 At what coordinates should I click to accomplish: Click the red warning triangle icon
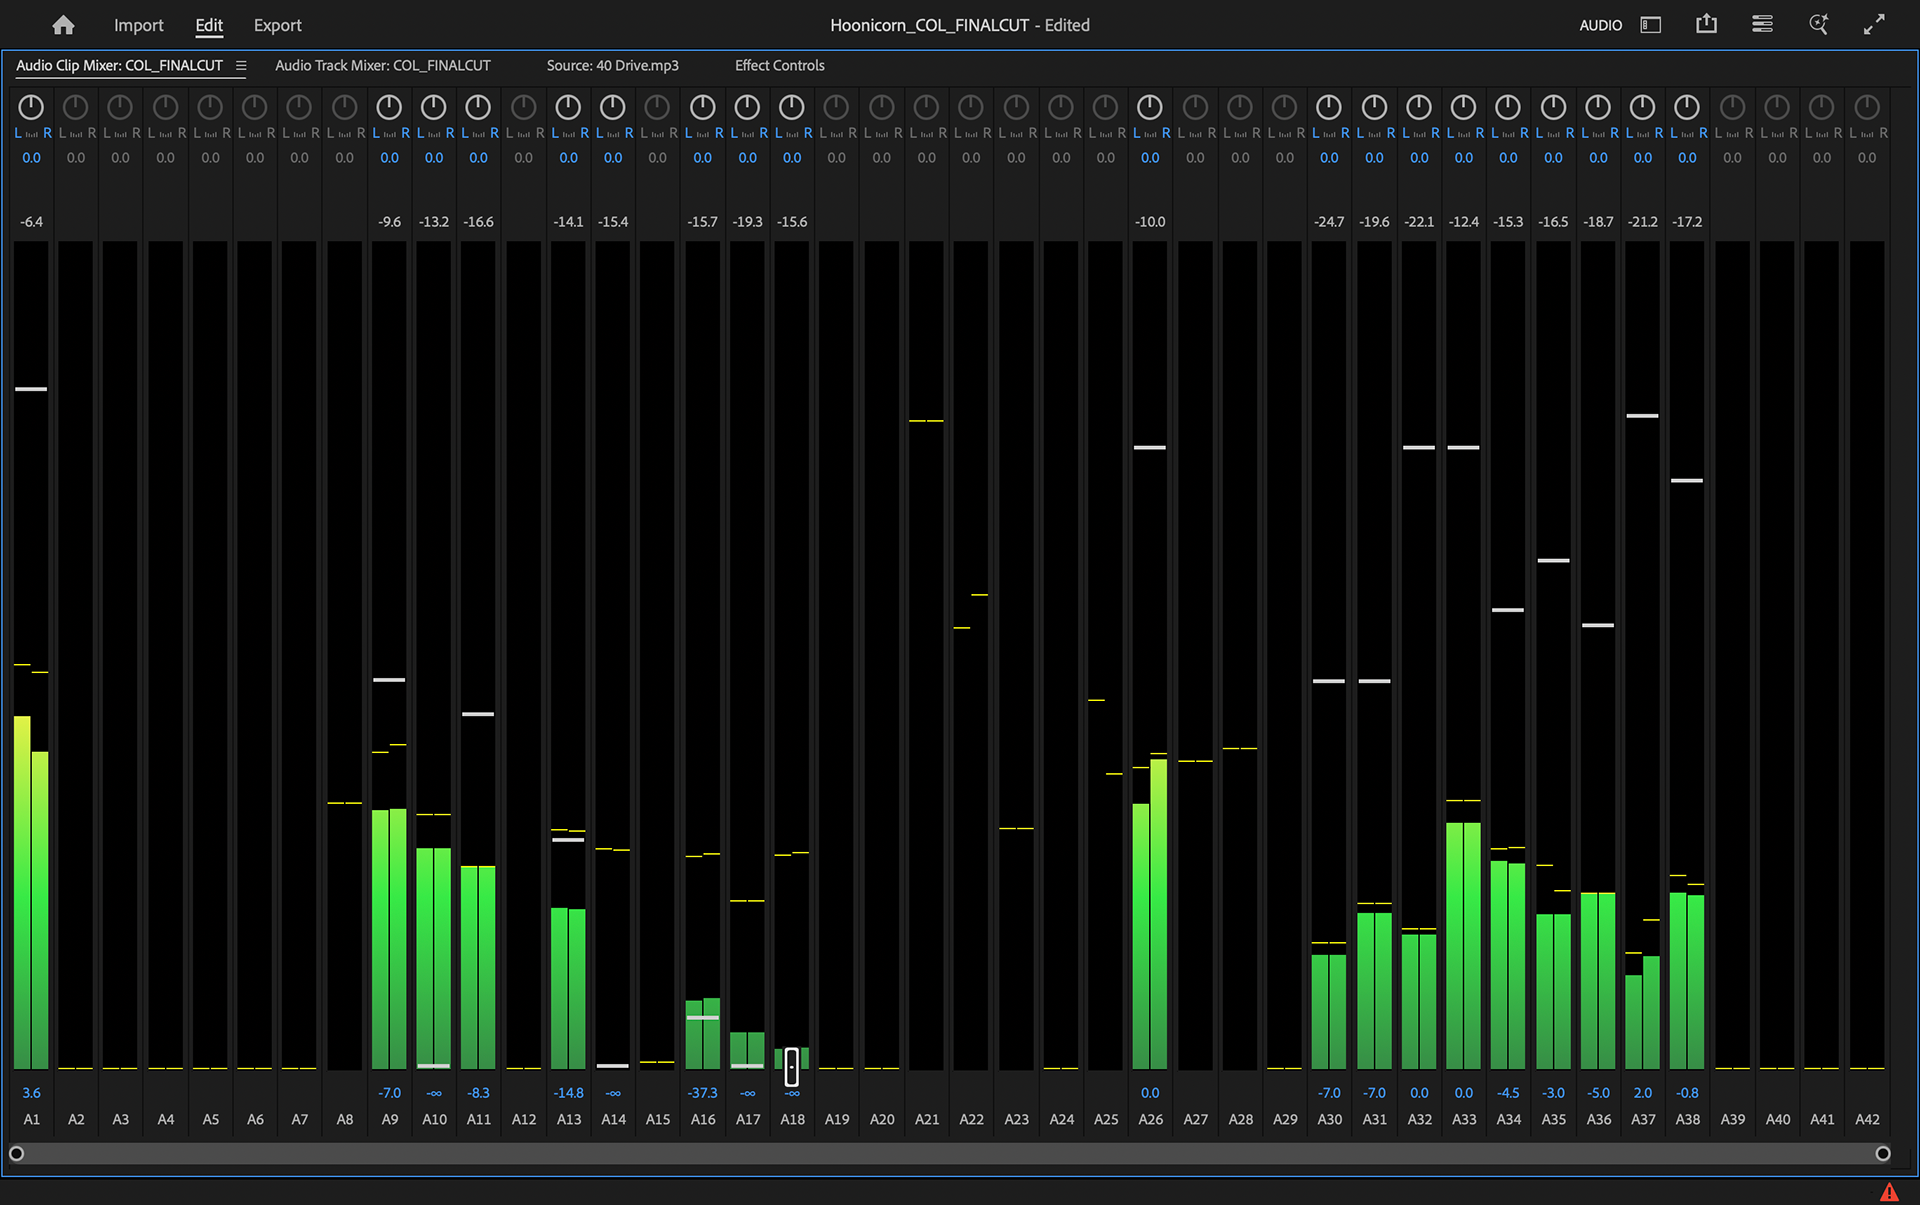point(1888,1192)
